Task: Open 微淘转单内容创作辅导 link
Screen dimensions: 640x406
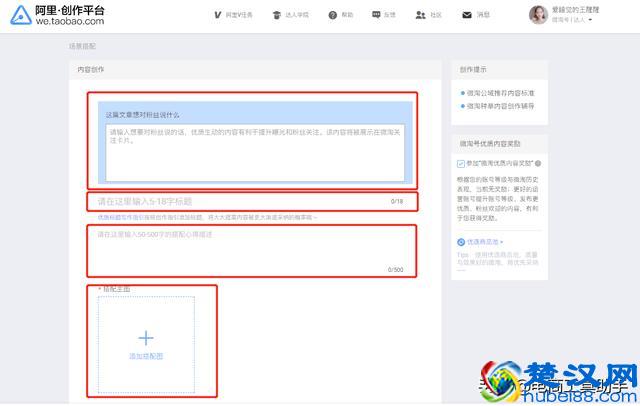Action: point(500,106)
